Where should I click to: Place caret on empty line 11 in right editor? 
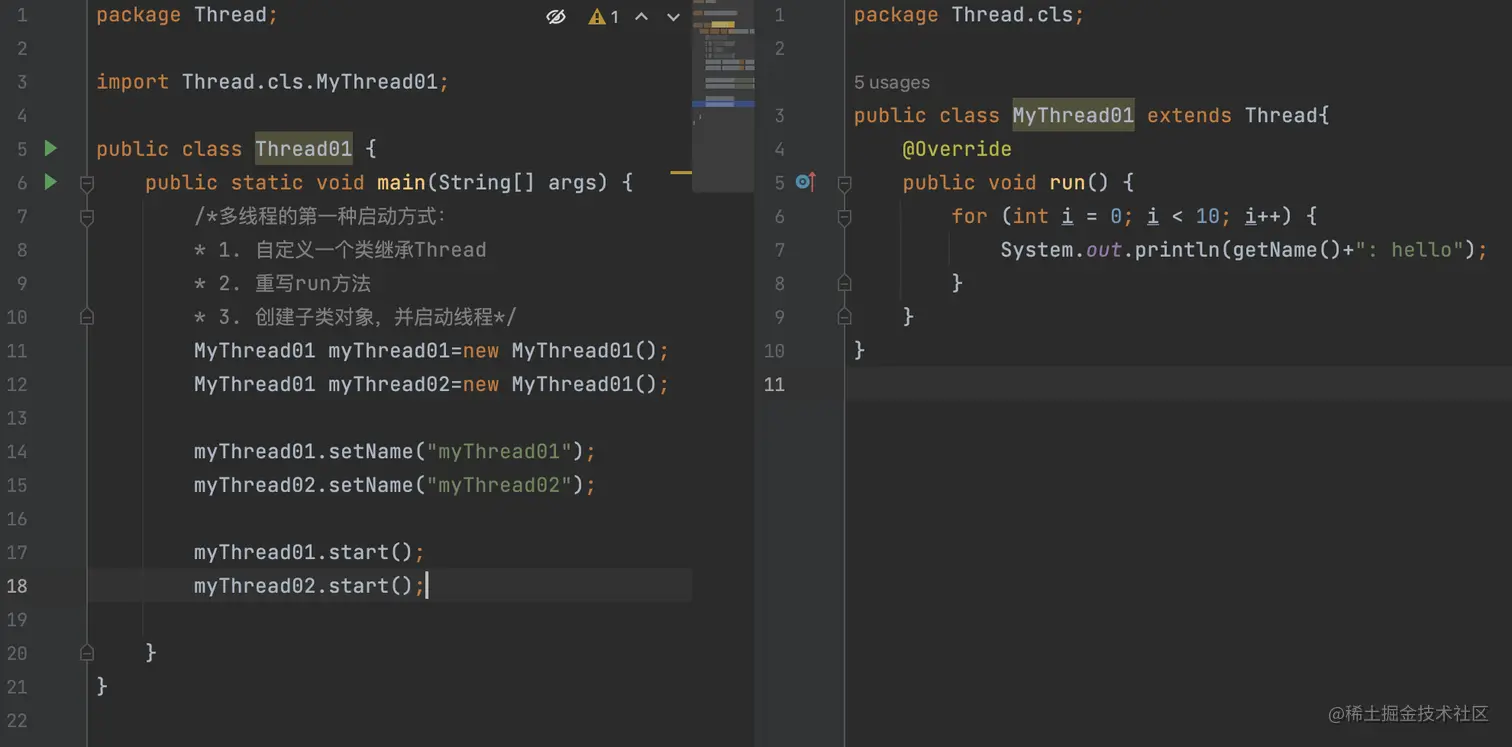pos(1178,384)
